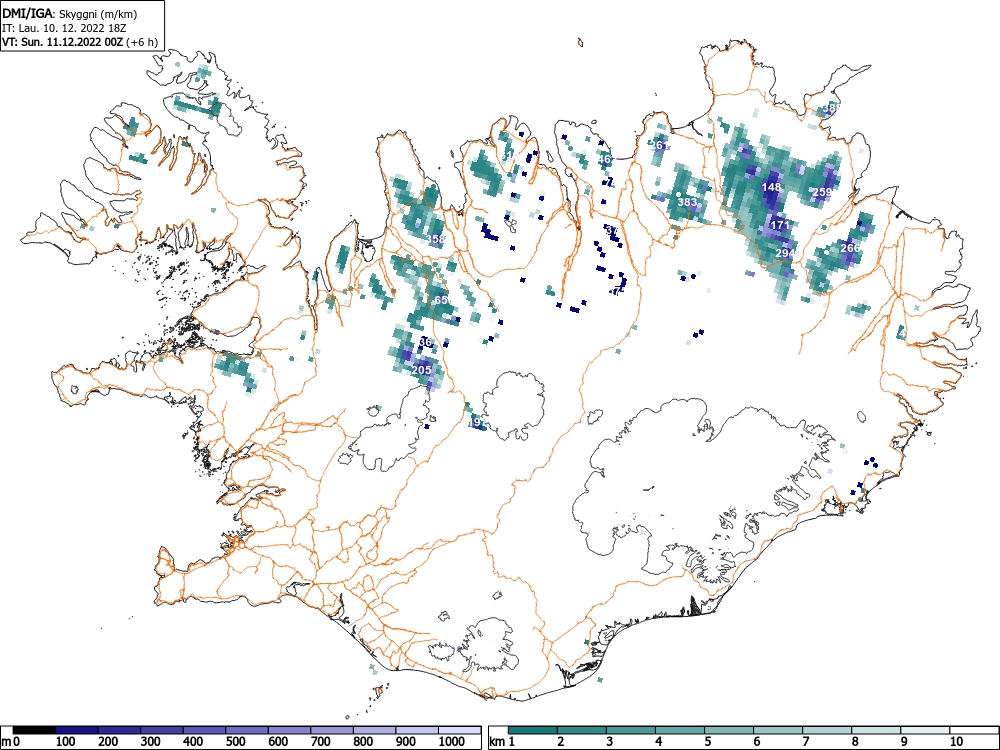Select the '46' map value label

[605, 159]
